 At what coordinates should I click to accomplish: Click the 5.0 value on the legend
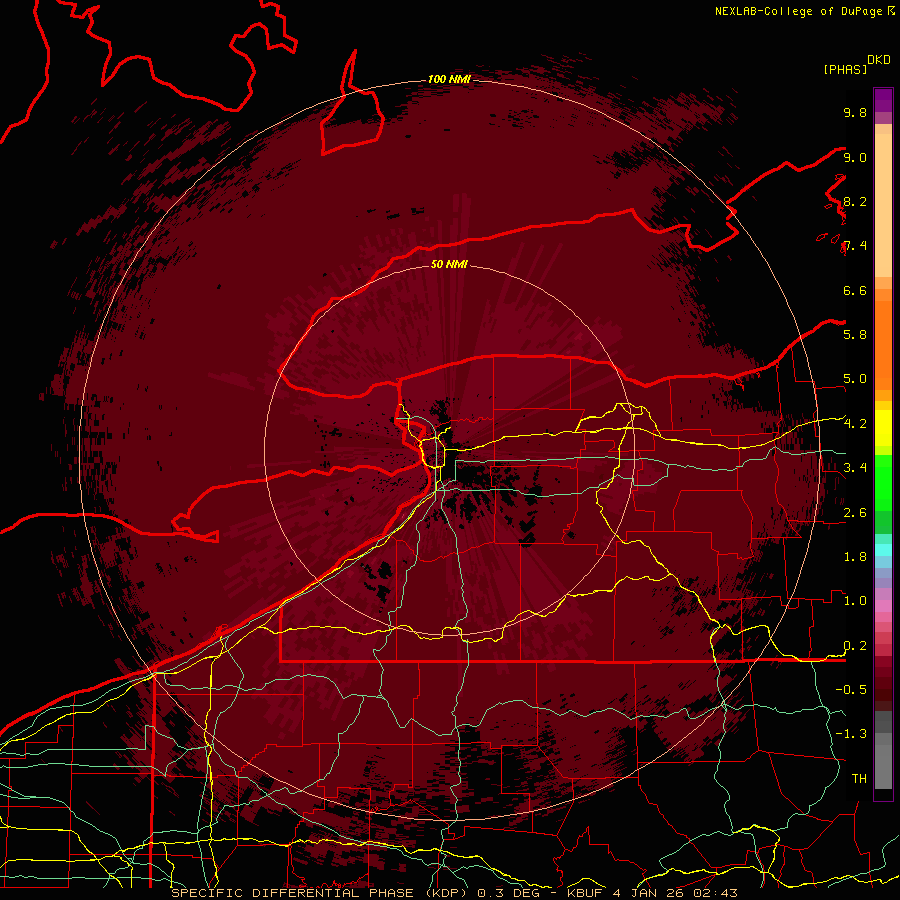coord(855,379)
